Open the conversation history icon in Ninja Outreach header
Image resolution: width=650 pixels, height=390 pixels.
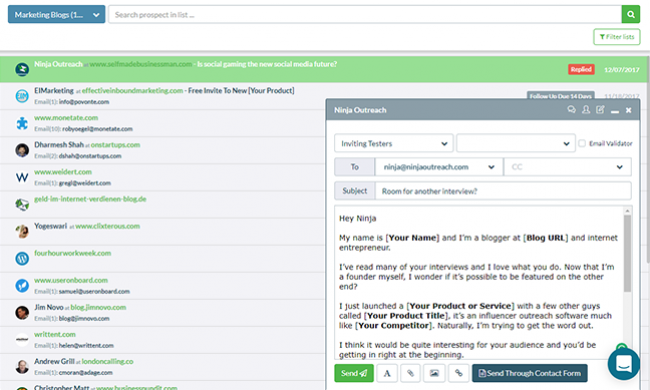coord(572,109)
